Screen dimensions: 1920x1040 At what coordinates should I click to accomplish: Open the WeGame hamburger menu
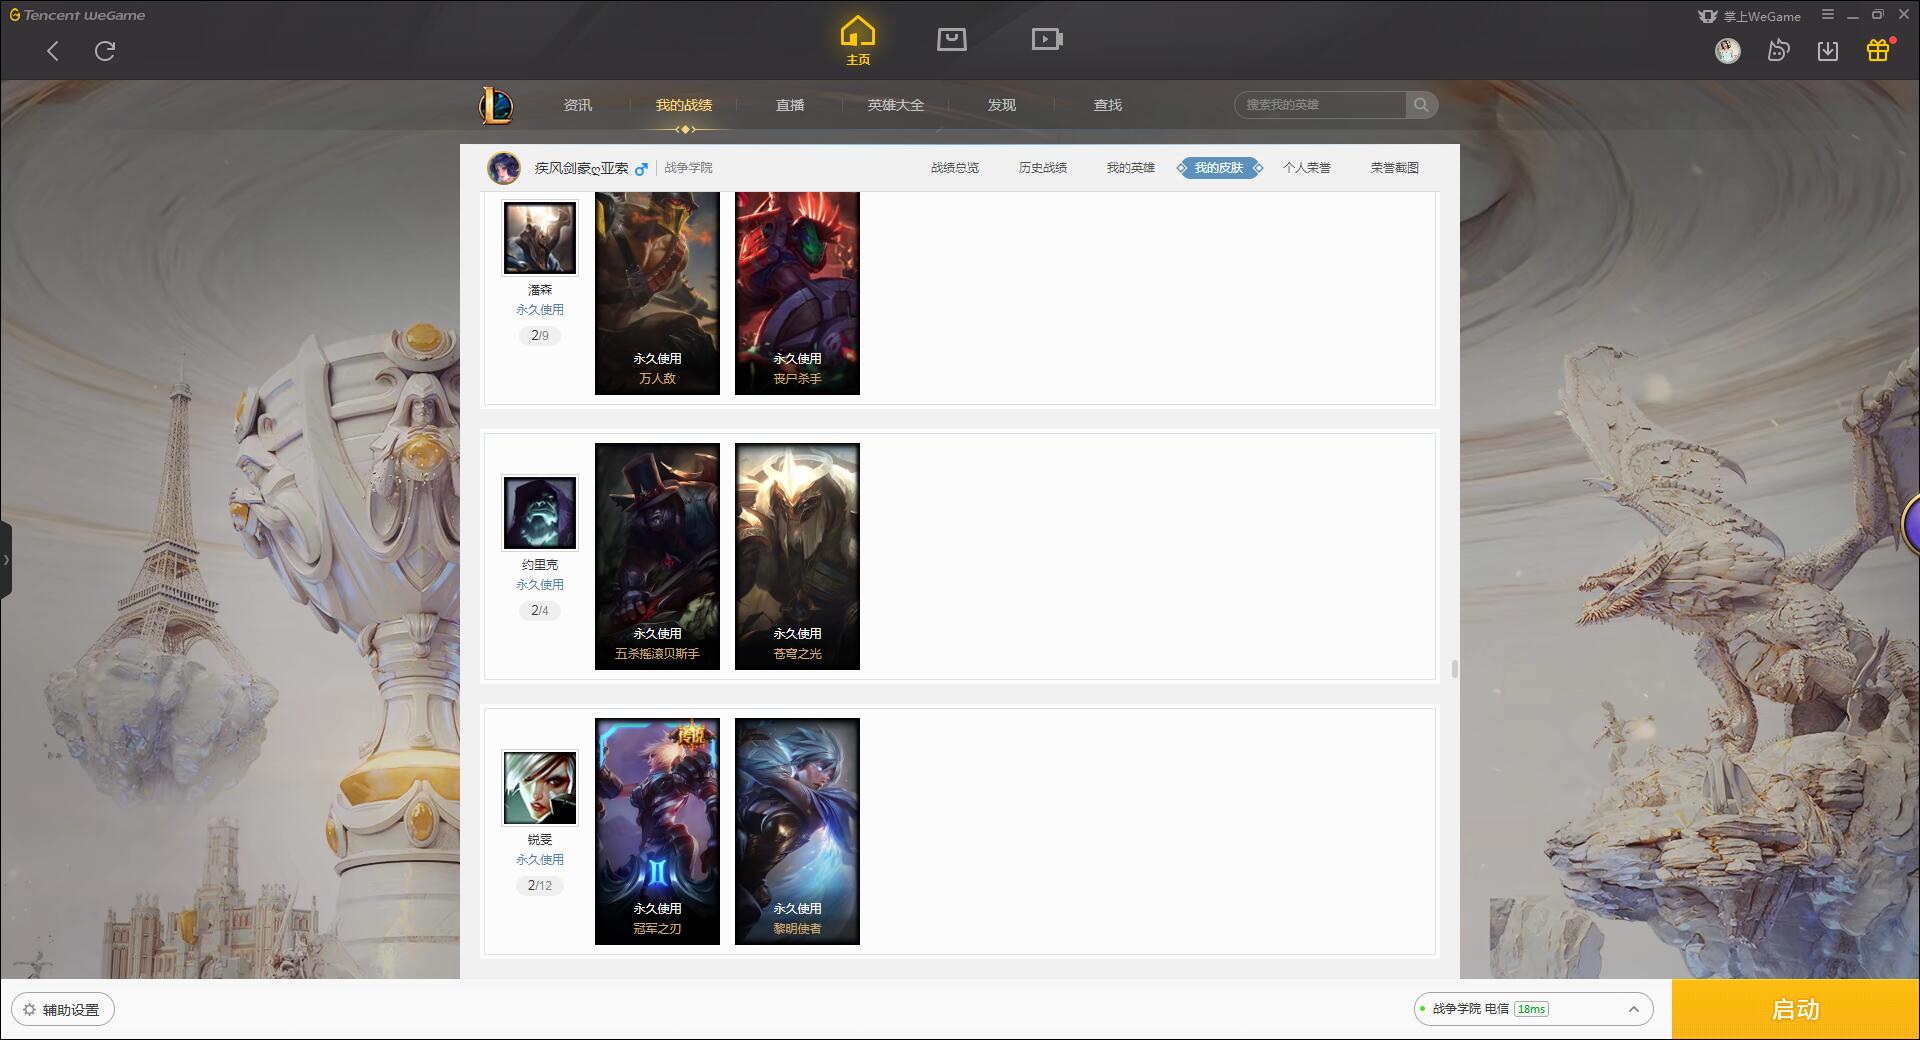pyautogui.click(x=1828, y=15)
